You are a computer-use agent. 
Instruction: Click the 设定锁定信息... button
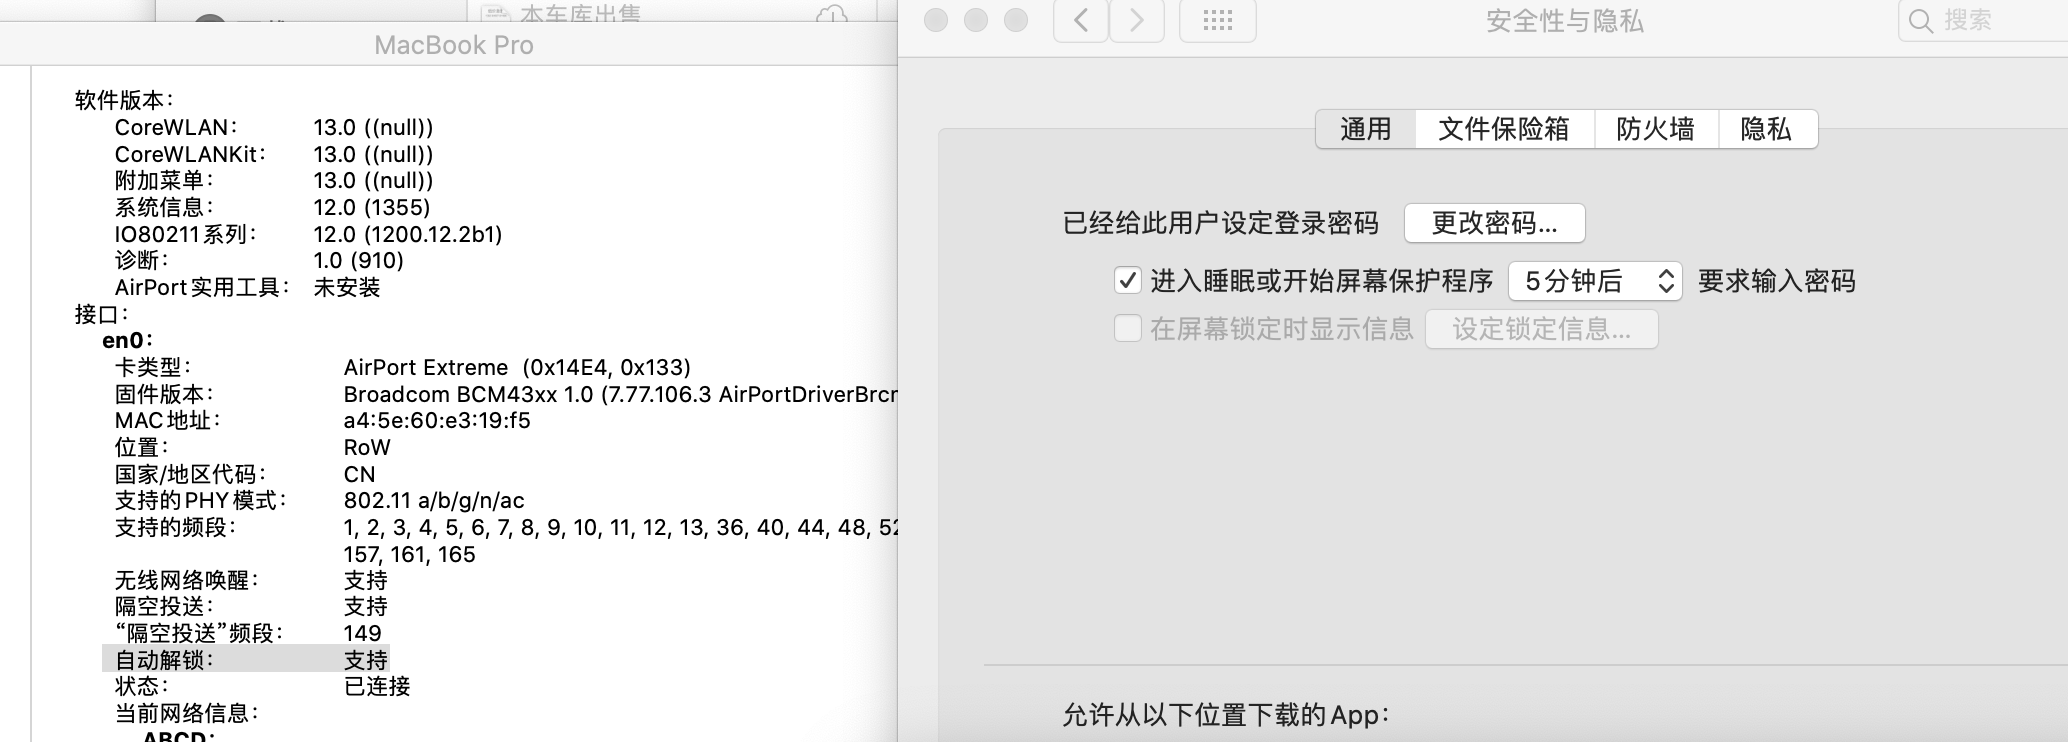pyautogui.click(x=1542, y=329)
